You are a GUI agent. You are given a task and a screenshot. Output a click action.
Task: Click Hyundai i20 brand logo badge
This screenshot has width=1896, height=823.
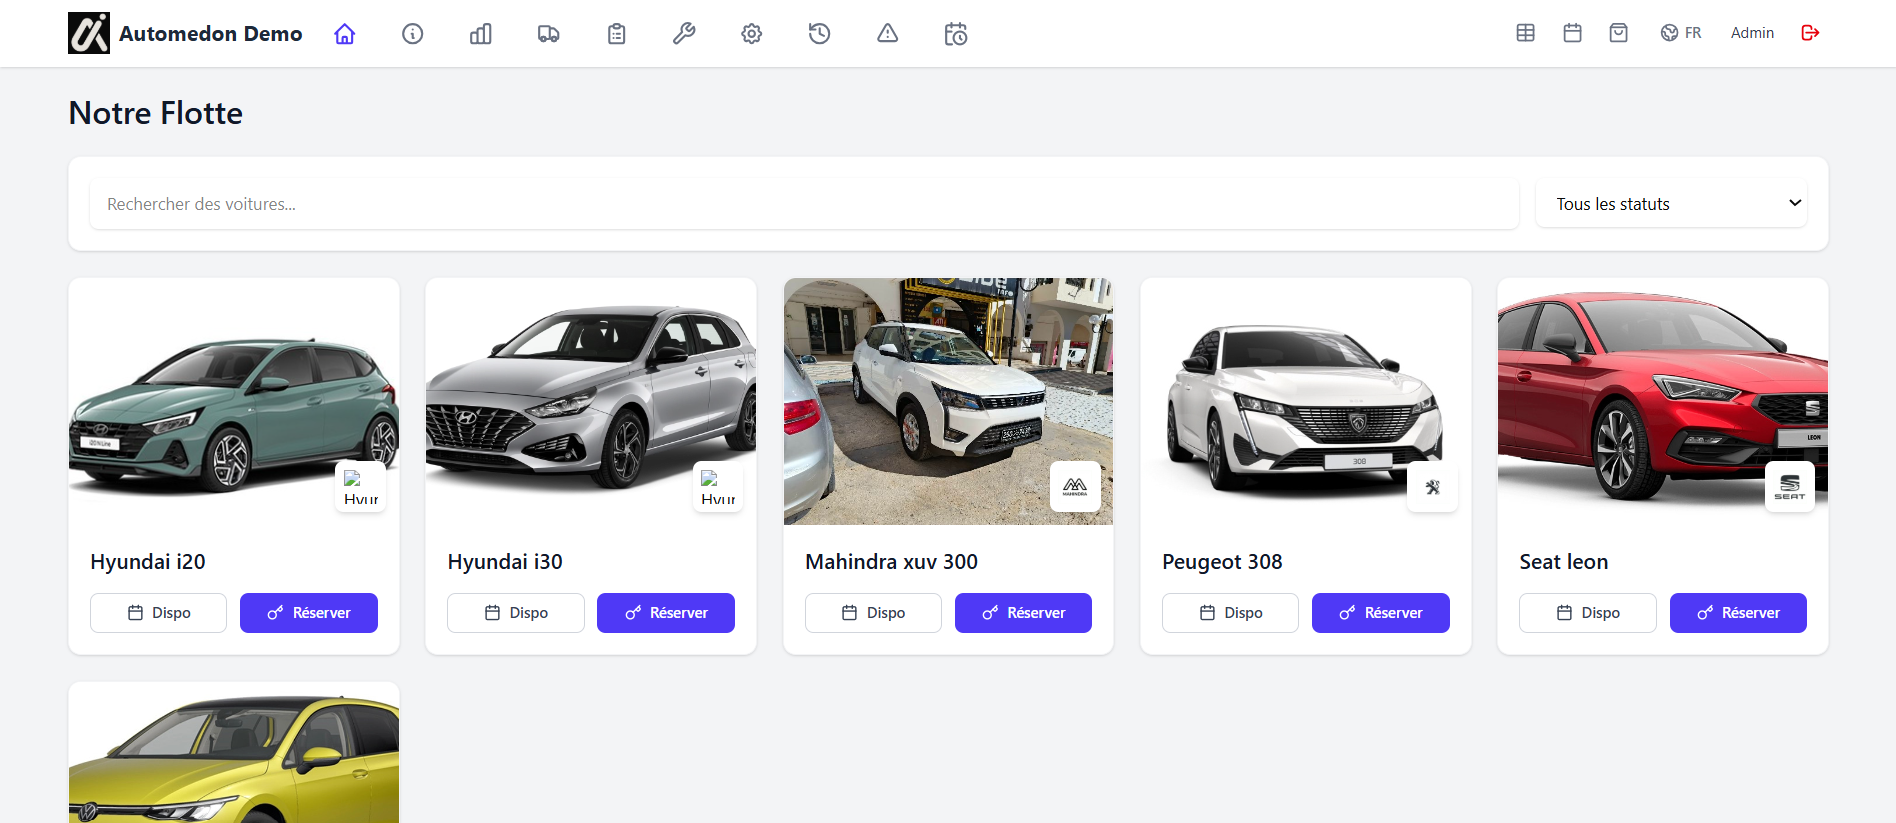click(x=361, y=487)
